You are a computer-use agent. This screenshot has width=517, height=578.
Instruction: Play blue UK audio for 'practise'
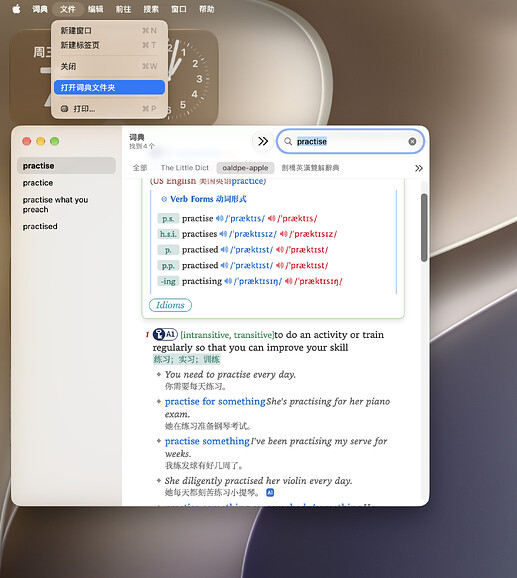tap(220, 219)
